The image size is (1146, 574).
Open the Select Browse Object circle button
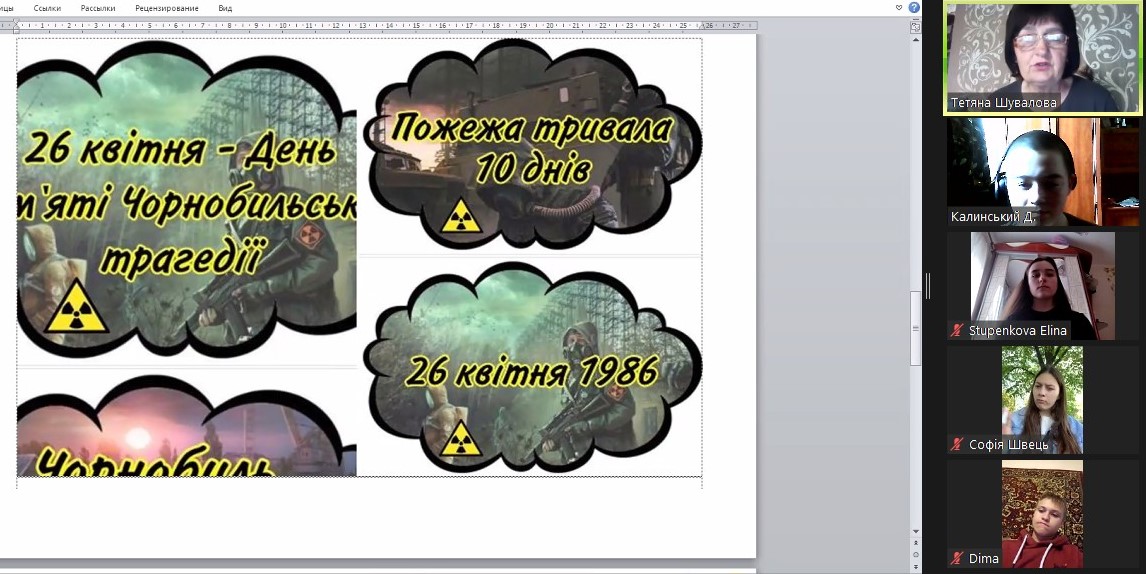[916, 554]
